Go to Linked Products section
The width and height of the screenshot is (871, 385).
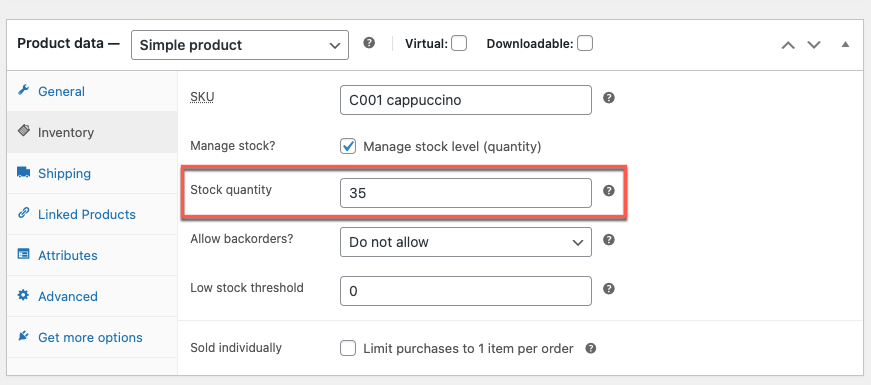point(87,214)
